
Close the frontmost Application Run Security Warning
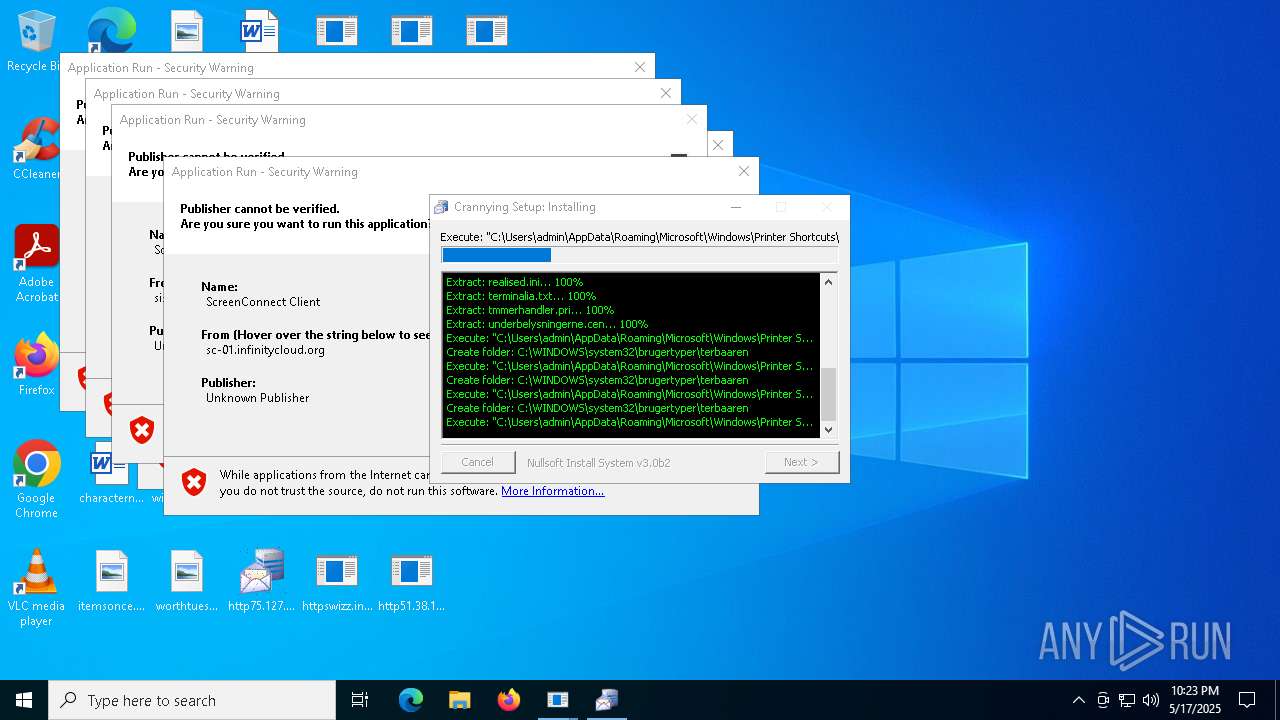[x=743, y=172]
